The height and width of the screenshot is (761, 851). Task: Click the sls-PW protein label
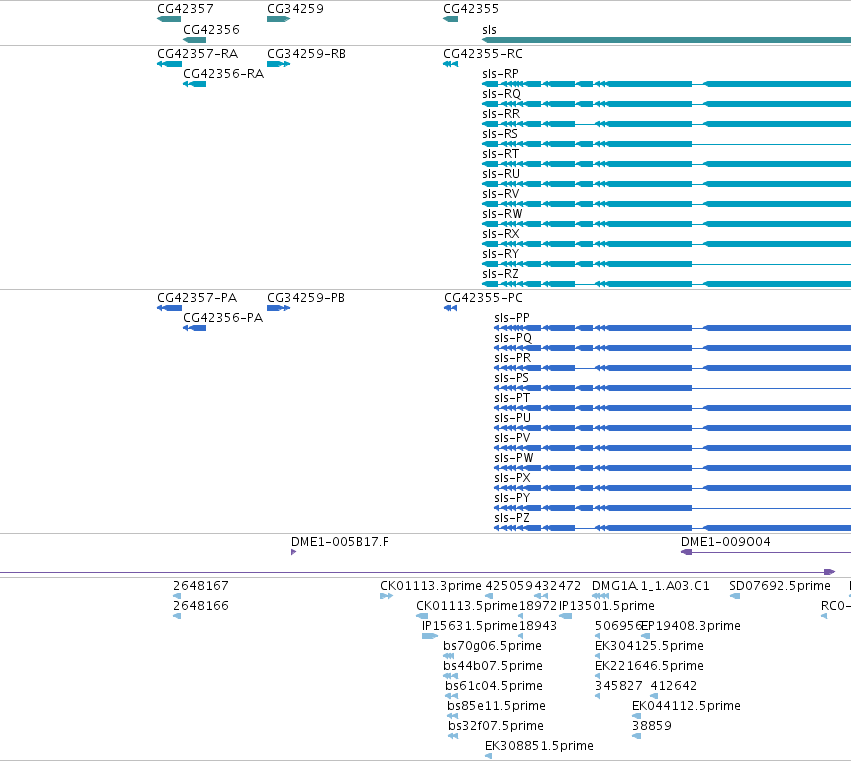(x=513, y=458)
